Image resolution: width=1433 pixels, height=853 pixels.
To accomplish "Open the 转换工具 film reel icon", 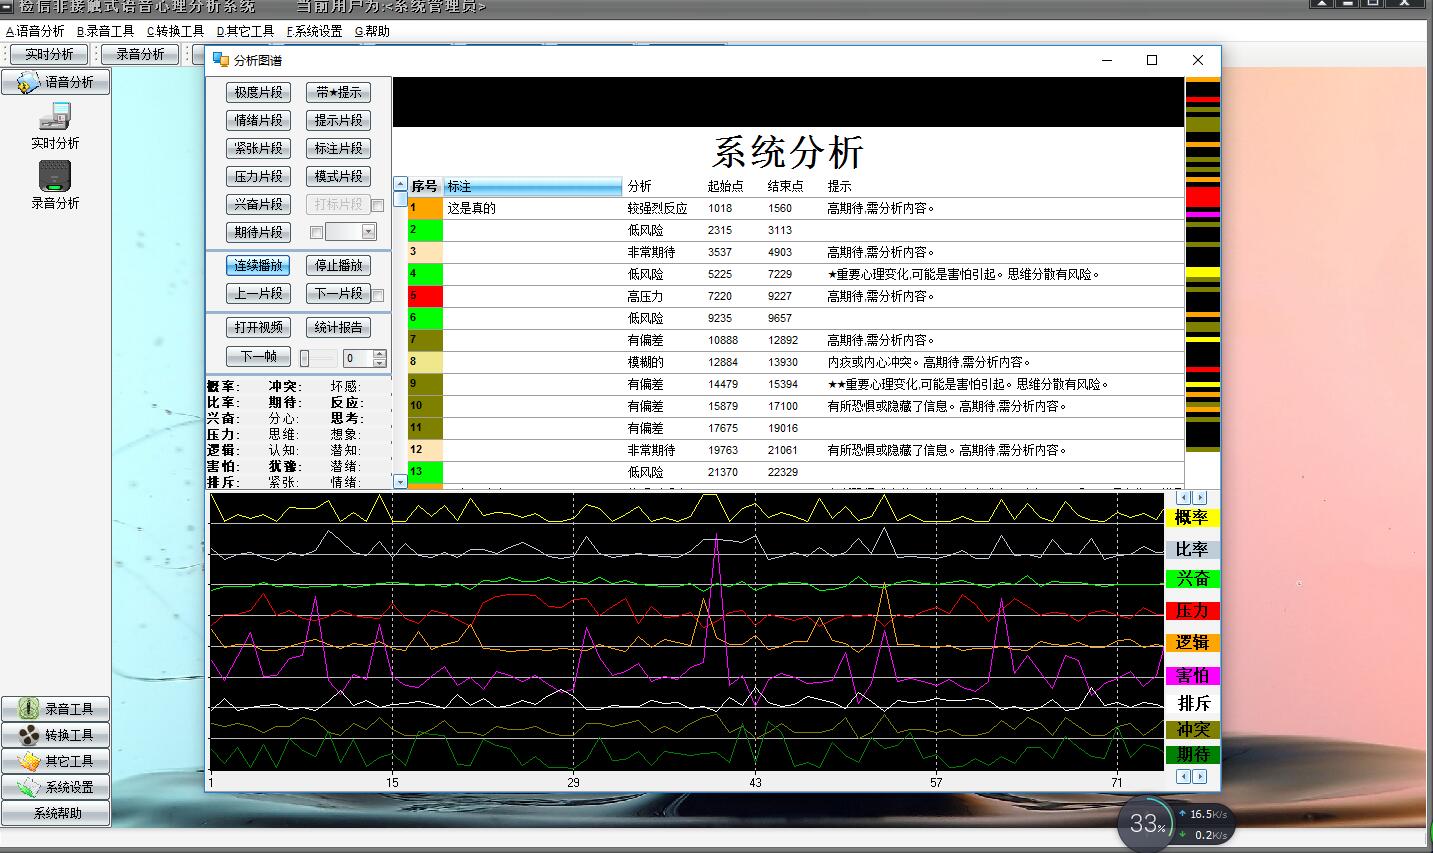I will tap(29, 735).
